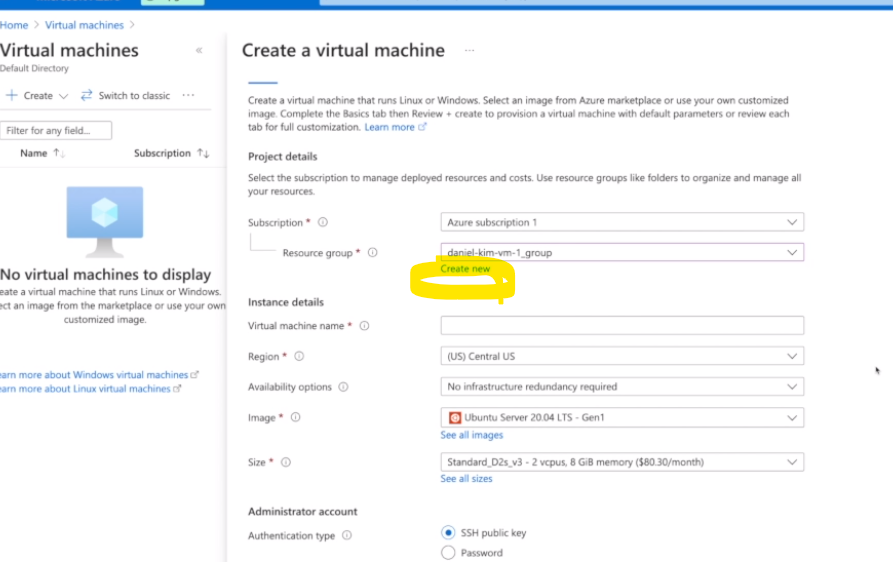Focus the Filter for any field box
893x562 pixels.
pyautogui.click(x=56, y=130)
